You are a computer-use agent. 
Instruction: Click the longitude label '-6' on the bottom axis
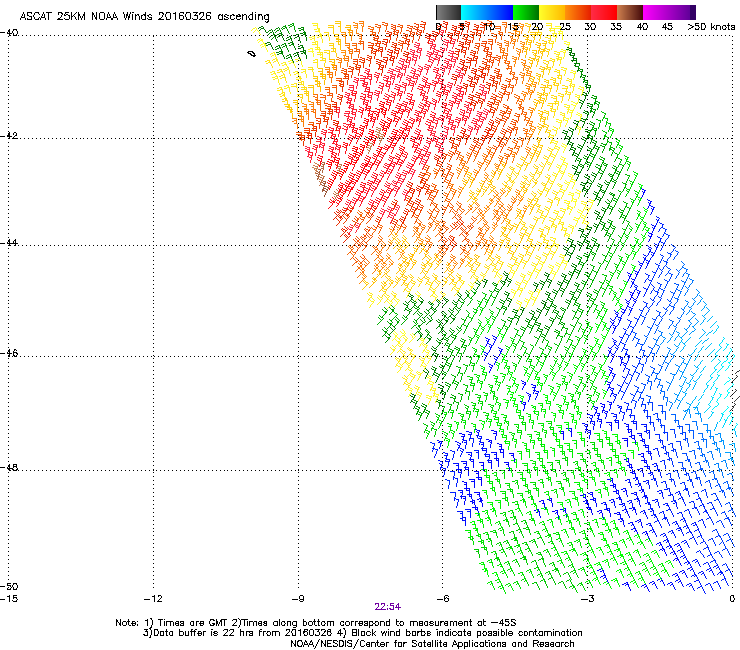[442, 599]
